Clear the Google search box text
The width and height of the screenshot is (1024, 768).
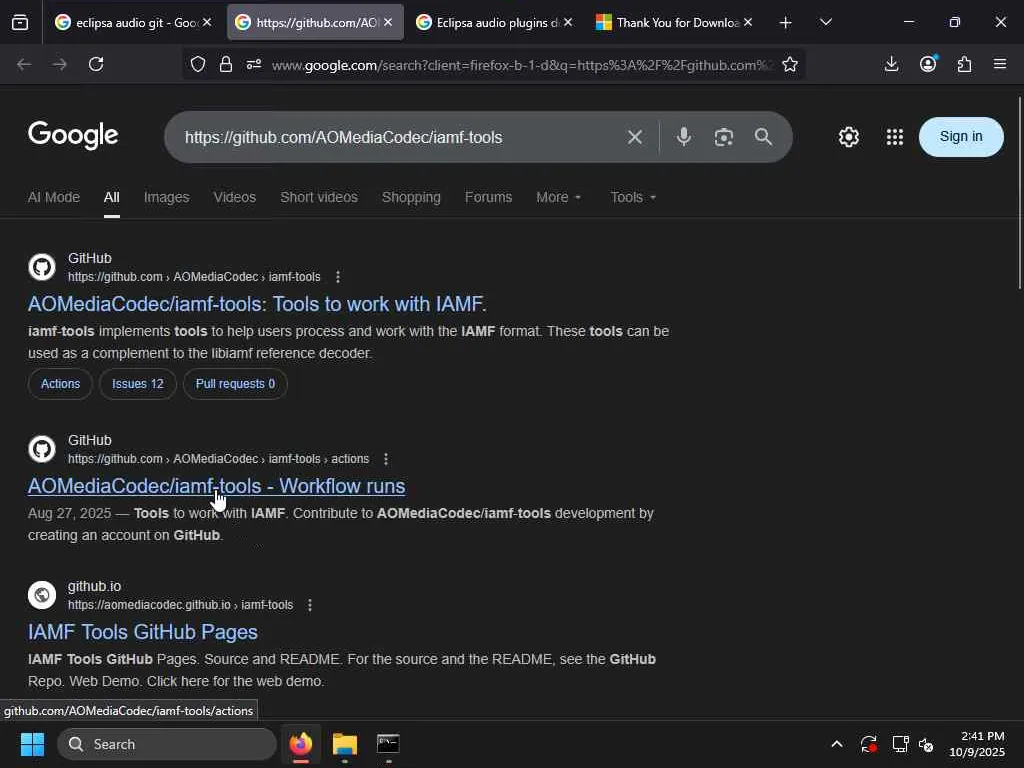coord(635,137)
